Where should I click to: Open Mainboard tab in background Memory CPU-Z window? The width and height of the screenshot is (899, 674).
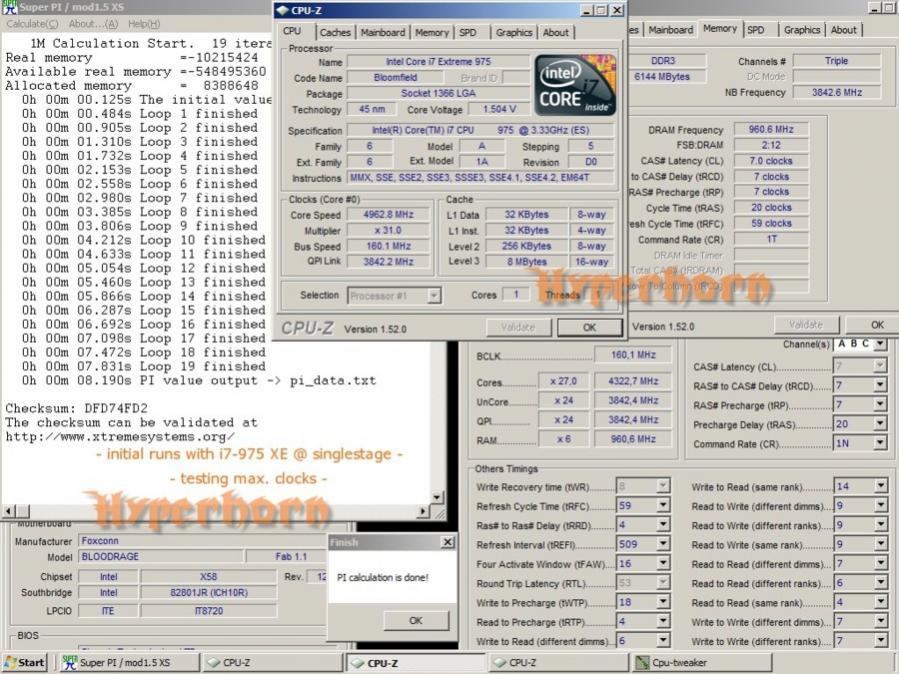click(670, 30)
